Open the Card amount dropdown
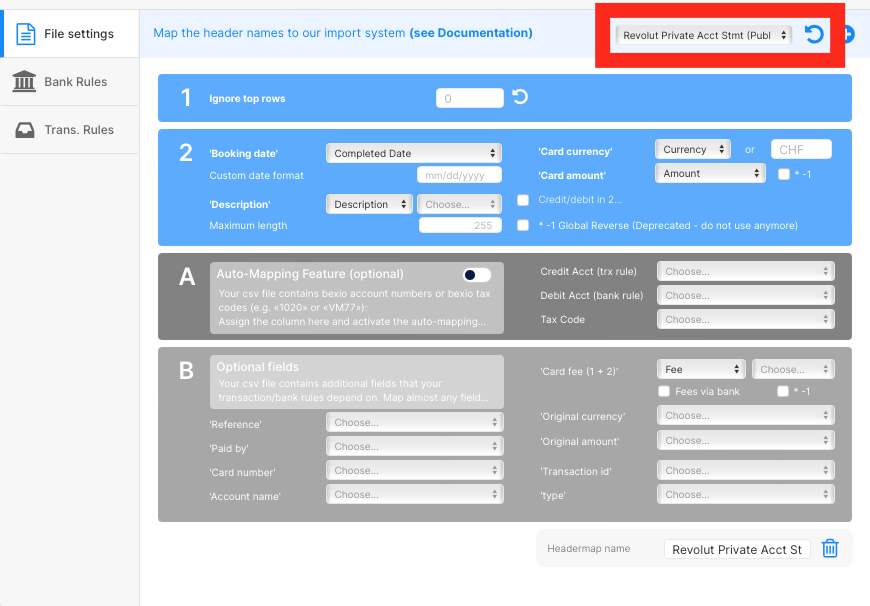The image size is (870, 606). click(710, 173)
